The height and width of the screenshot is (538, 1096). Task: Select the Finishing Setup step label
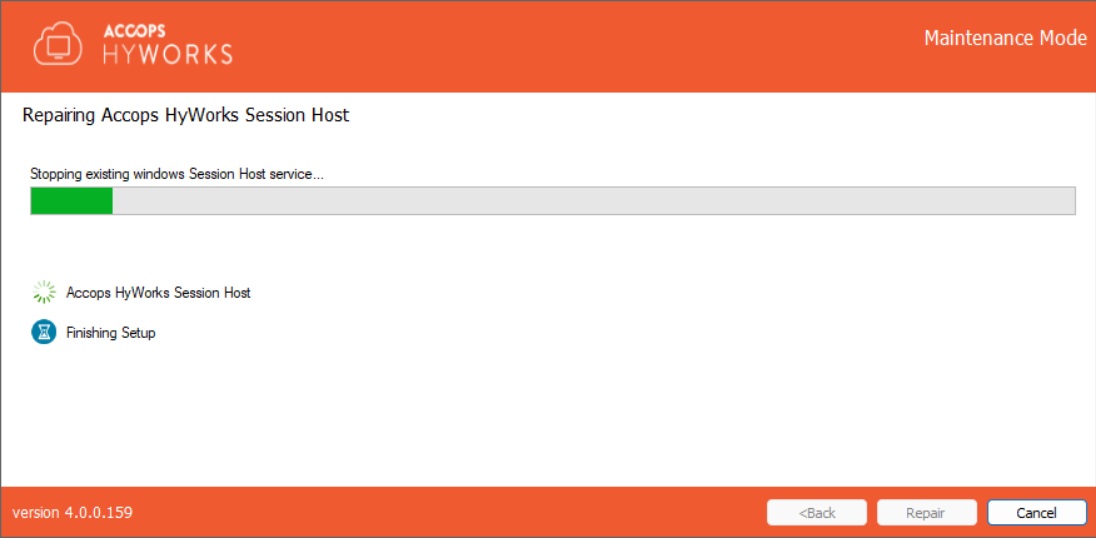tap(111, 333)
